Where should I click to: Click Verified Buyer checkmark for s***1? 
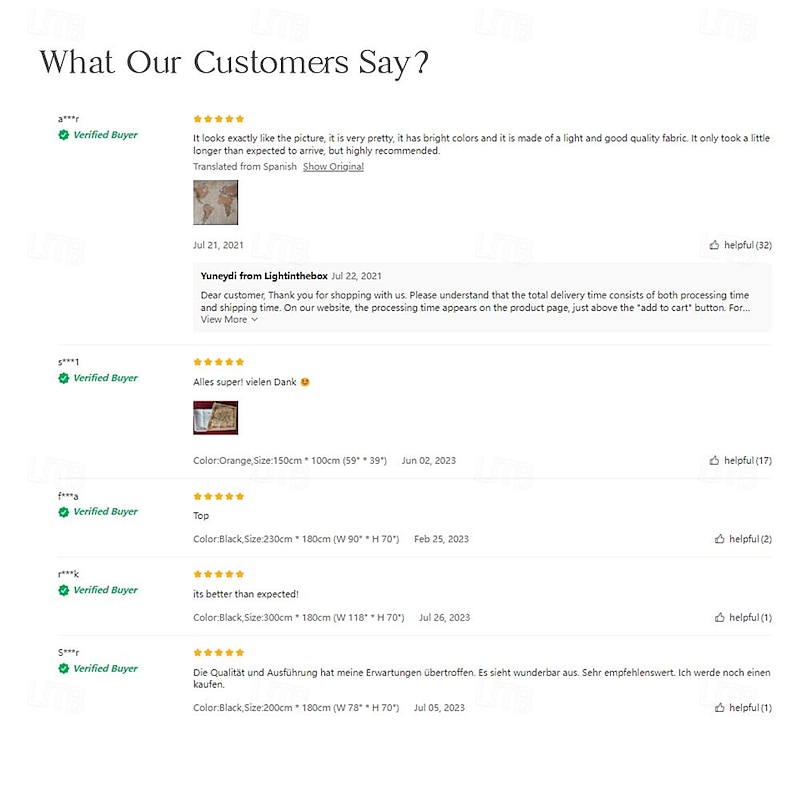coord(64,378)
